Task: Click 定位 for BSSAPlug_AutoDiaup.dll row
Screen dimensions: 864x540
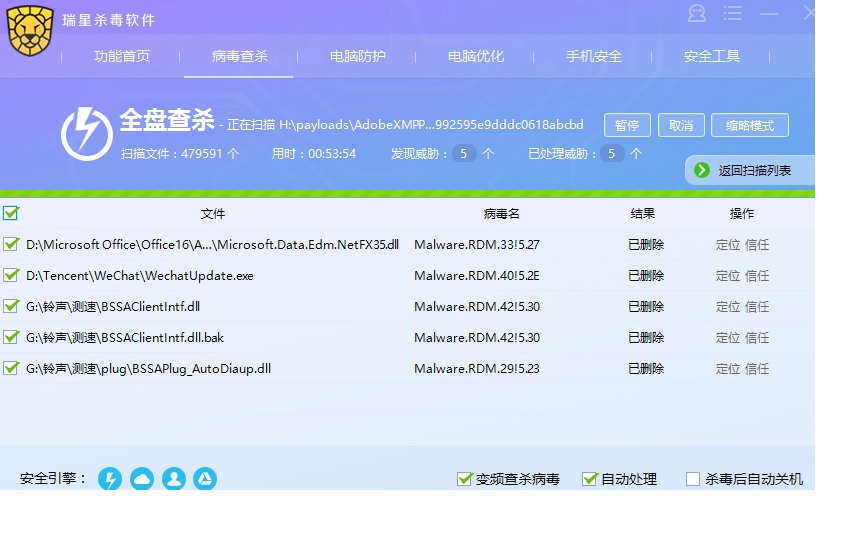Action: click(727, 369)
